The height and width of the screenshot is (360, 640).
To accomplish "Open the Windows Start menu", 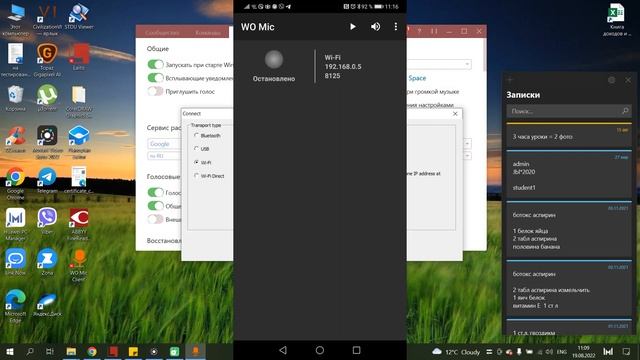I will click(10, 351).
